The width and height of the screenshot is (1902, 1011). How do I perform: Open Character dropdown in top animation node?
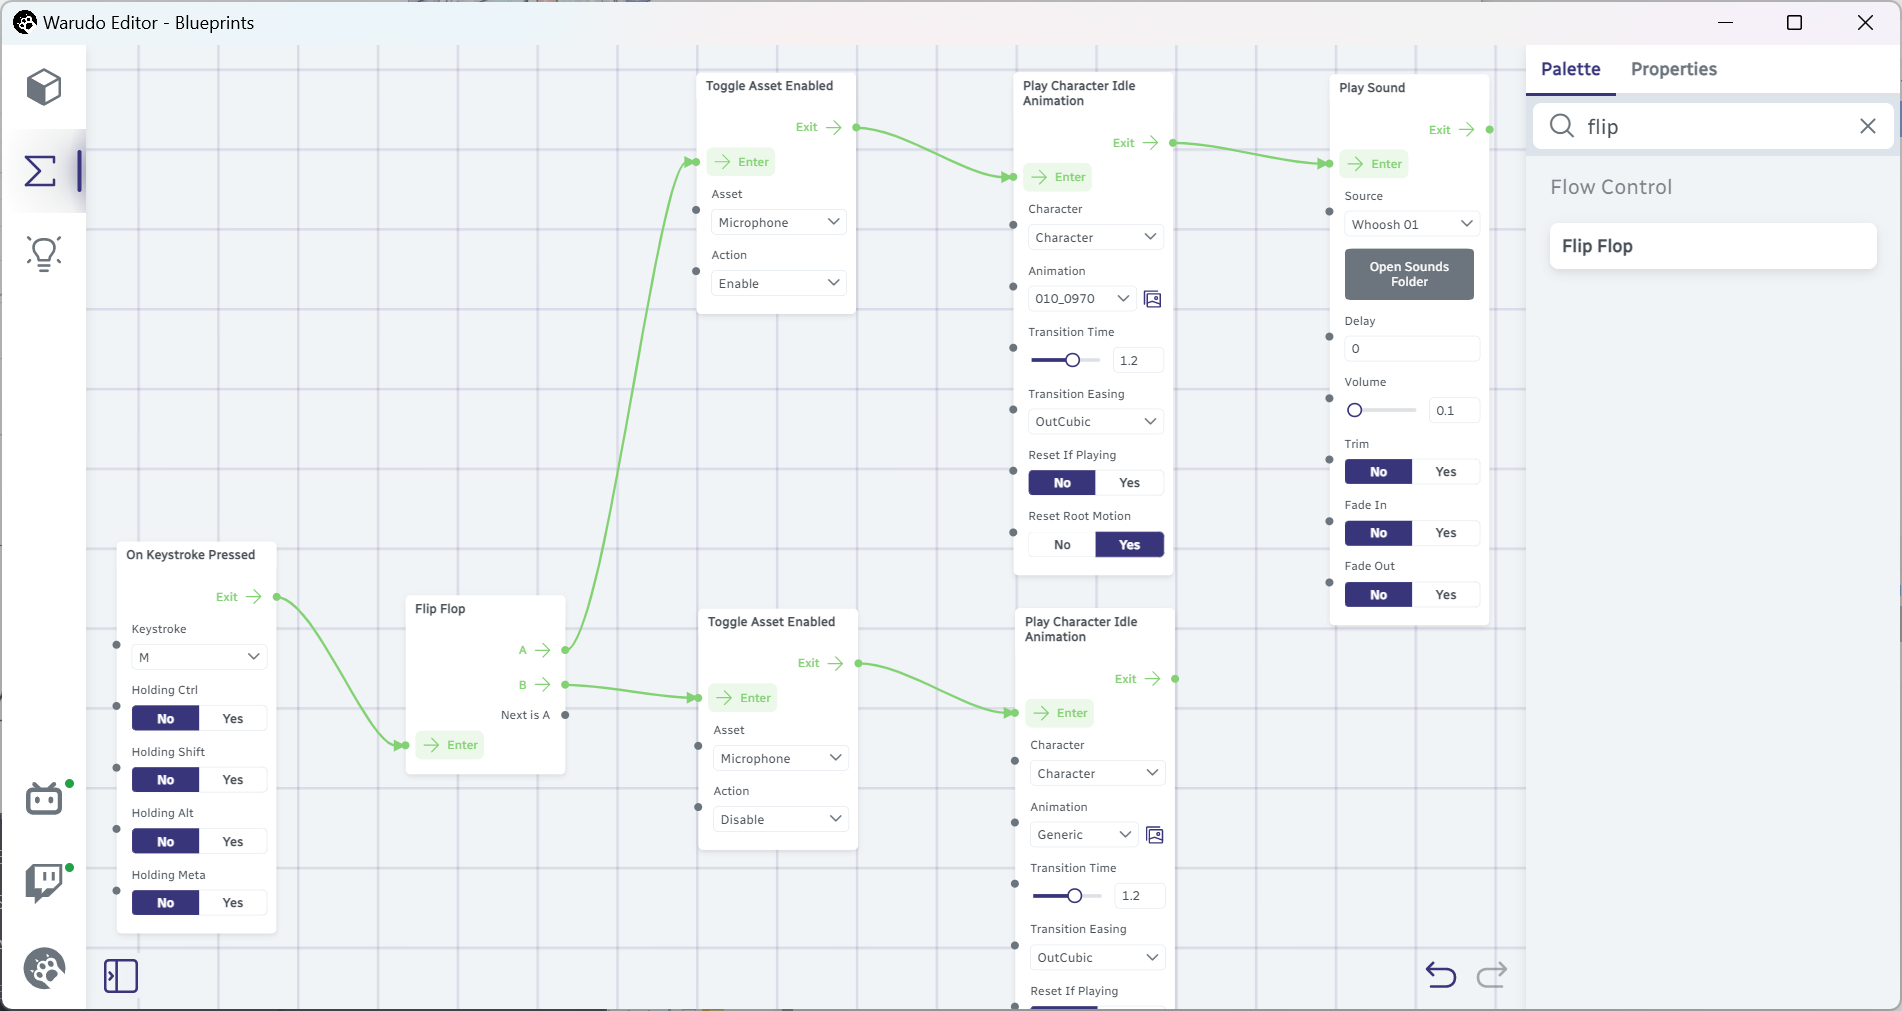pos(1096,238)
